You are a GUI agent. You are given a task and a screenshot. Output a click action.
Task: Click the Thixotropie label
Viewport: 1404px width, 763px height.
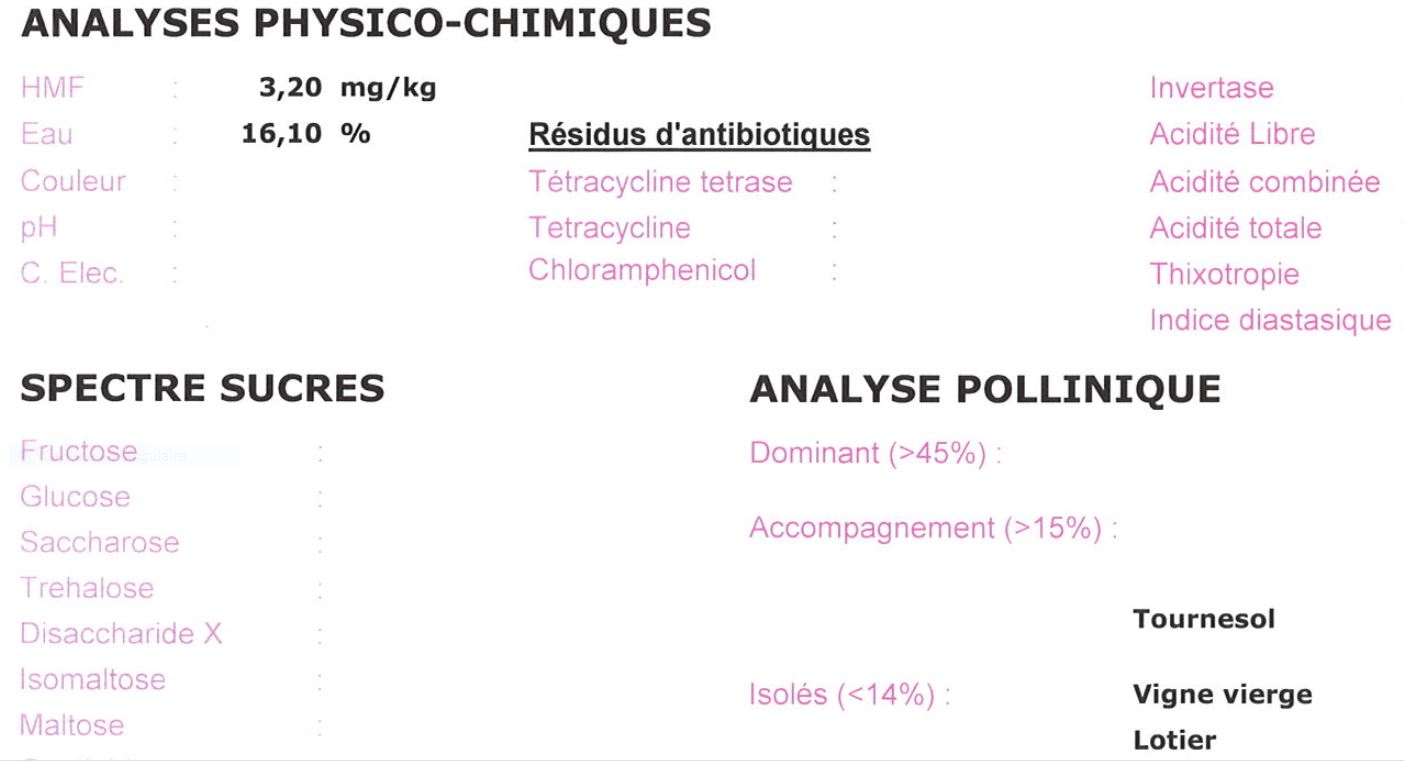pyautogui.click(x=1224, y=274)
